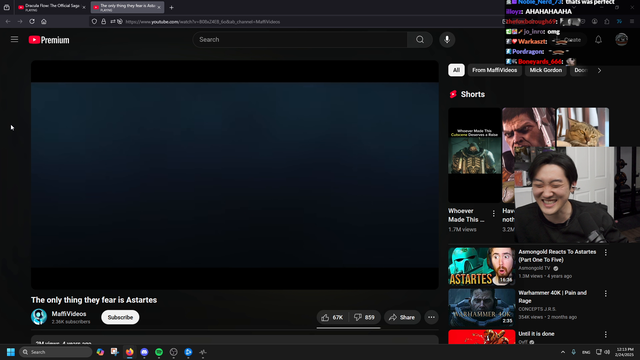The width and height of the screenshot is (640, 360).
Task: Open Asmongold Reacts To Astartes video title
Action: click(x=557, y=256)
